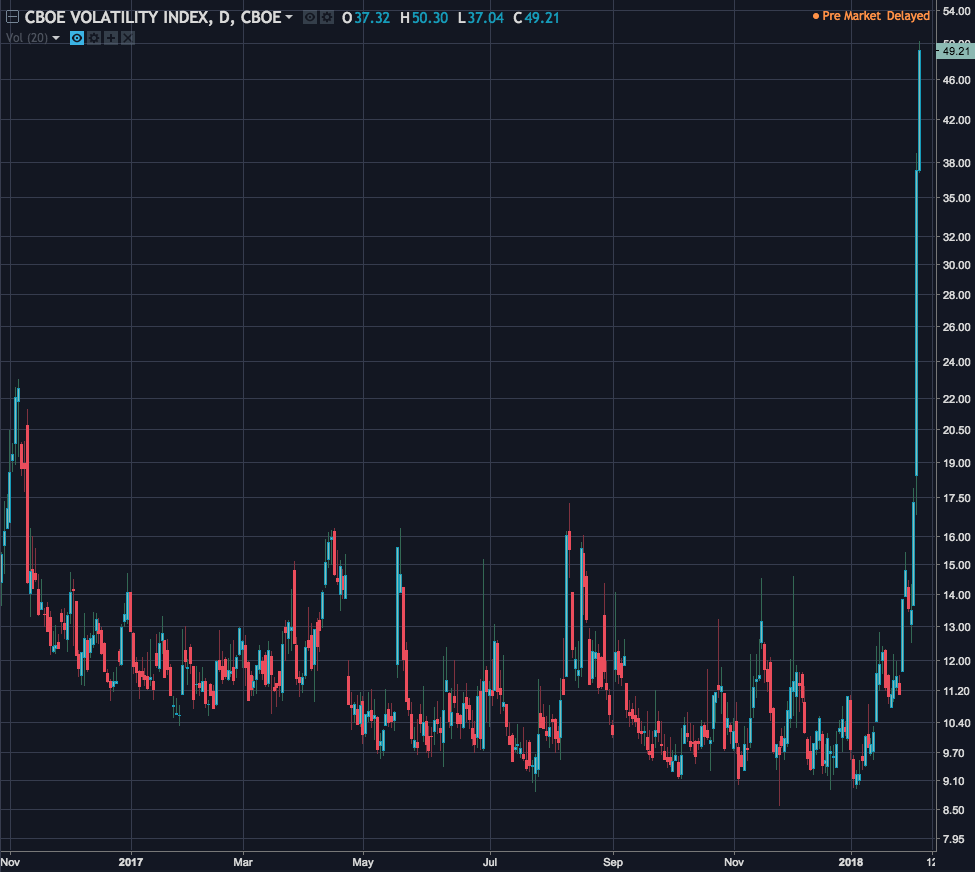Open settings gear for CBOE Volatility Index series
Image resolution: width=975 pixels, height=872 pixels.
coord(326,17)
